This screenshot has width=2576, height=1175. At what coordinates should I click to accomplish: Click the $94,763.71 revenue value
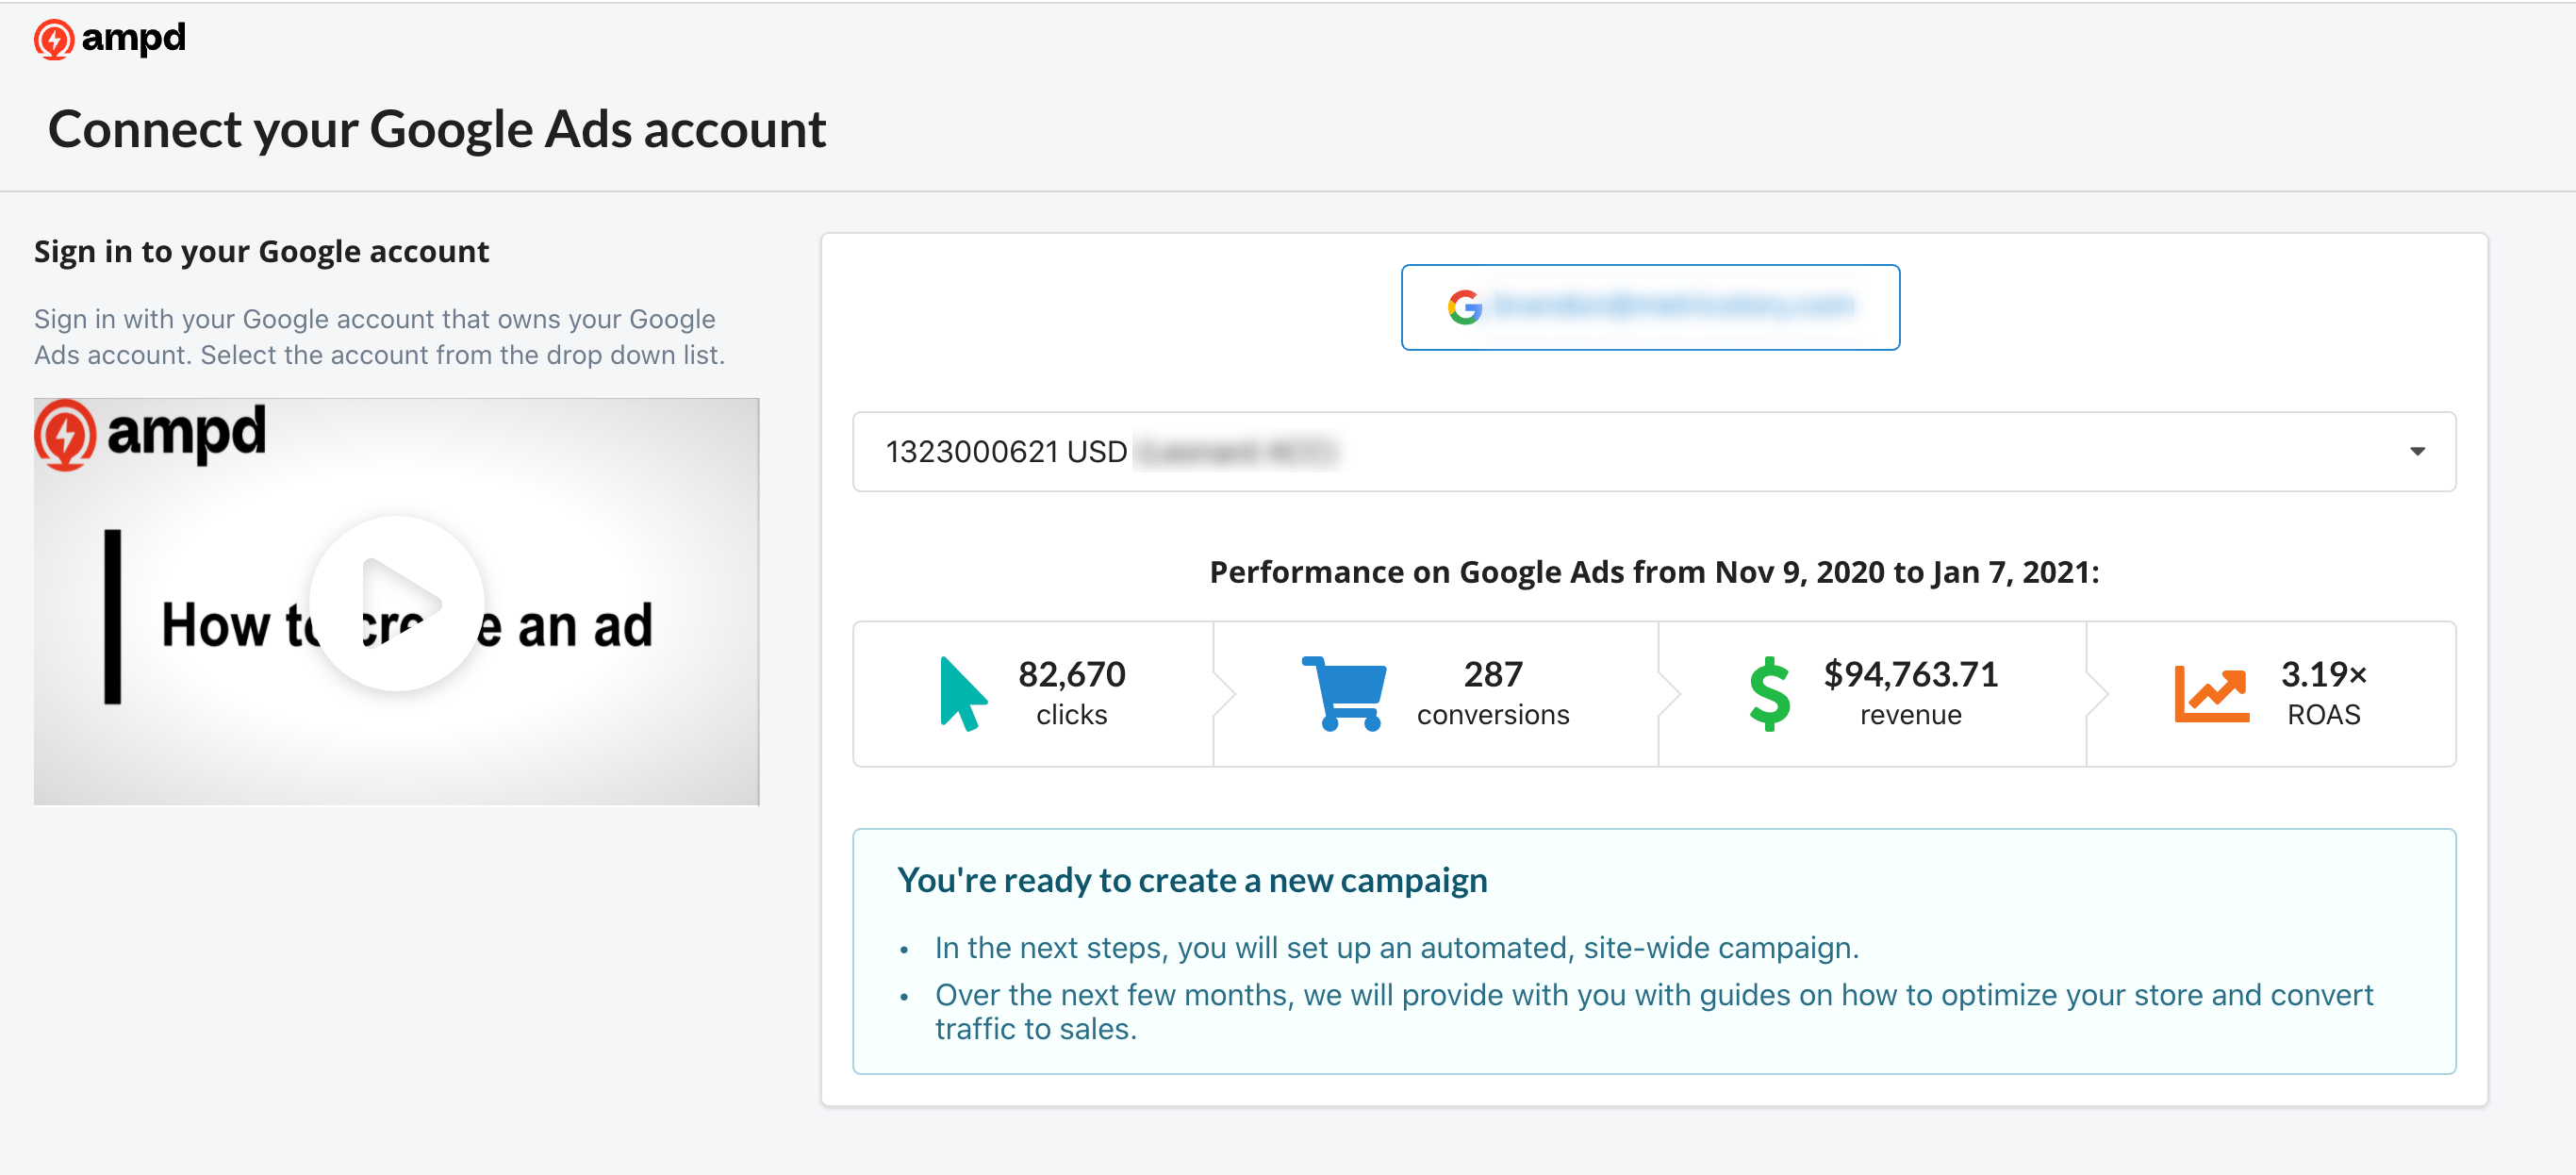point(1910,674)
